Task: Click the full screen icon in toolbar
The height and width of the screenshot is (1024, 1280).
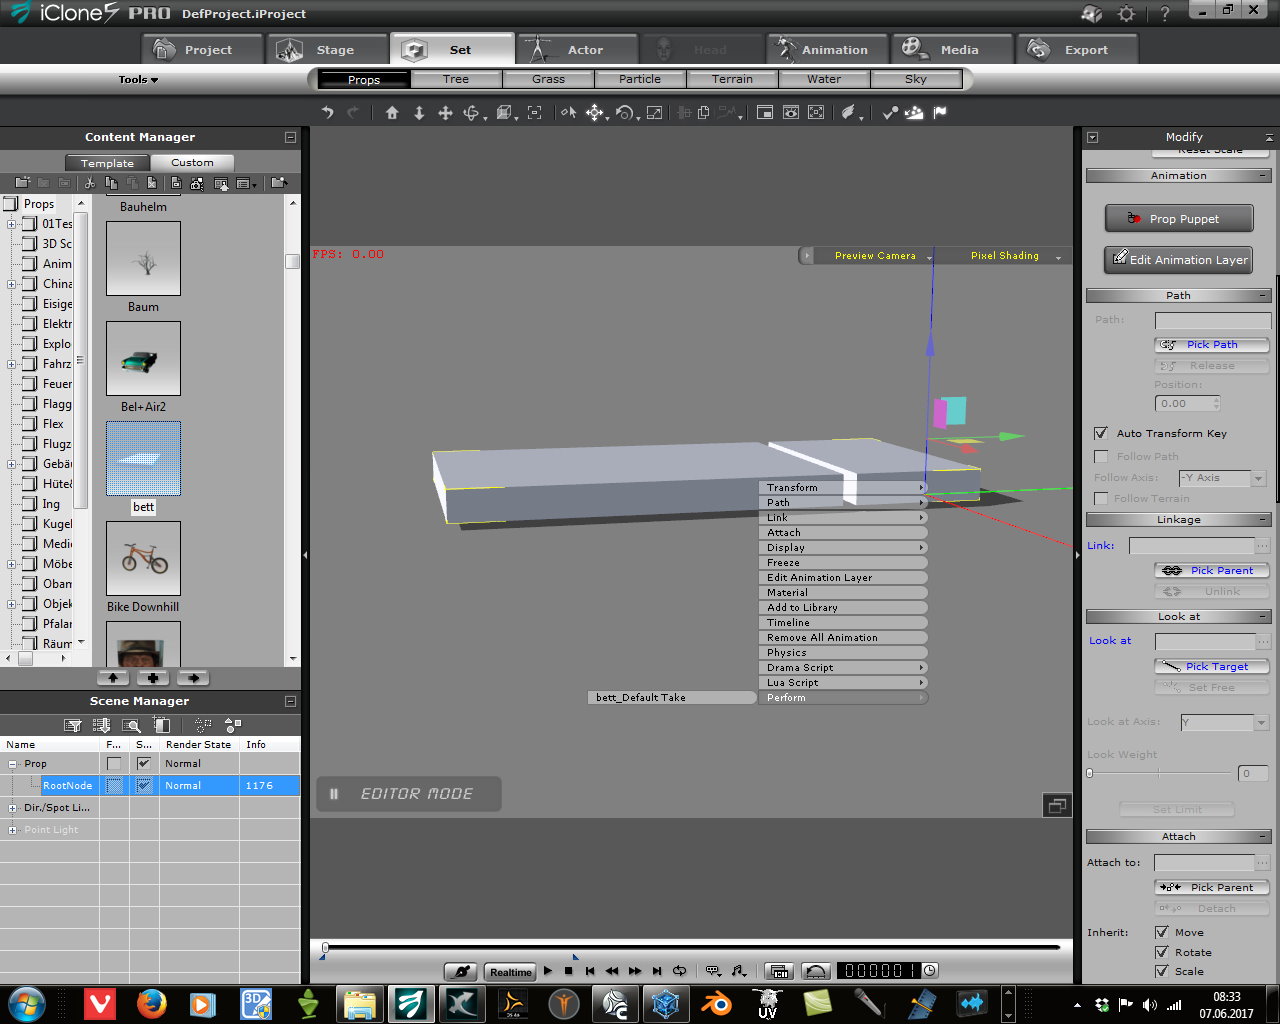Action: (x=817, y=113)
